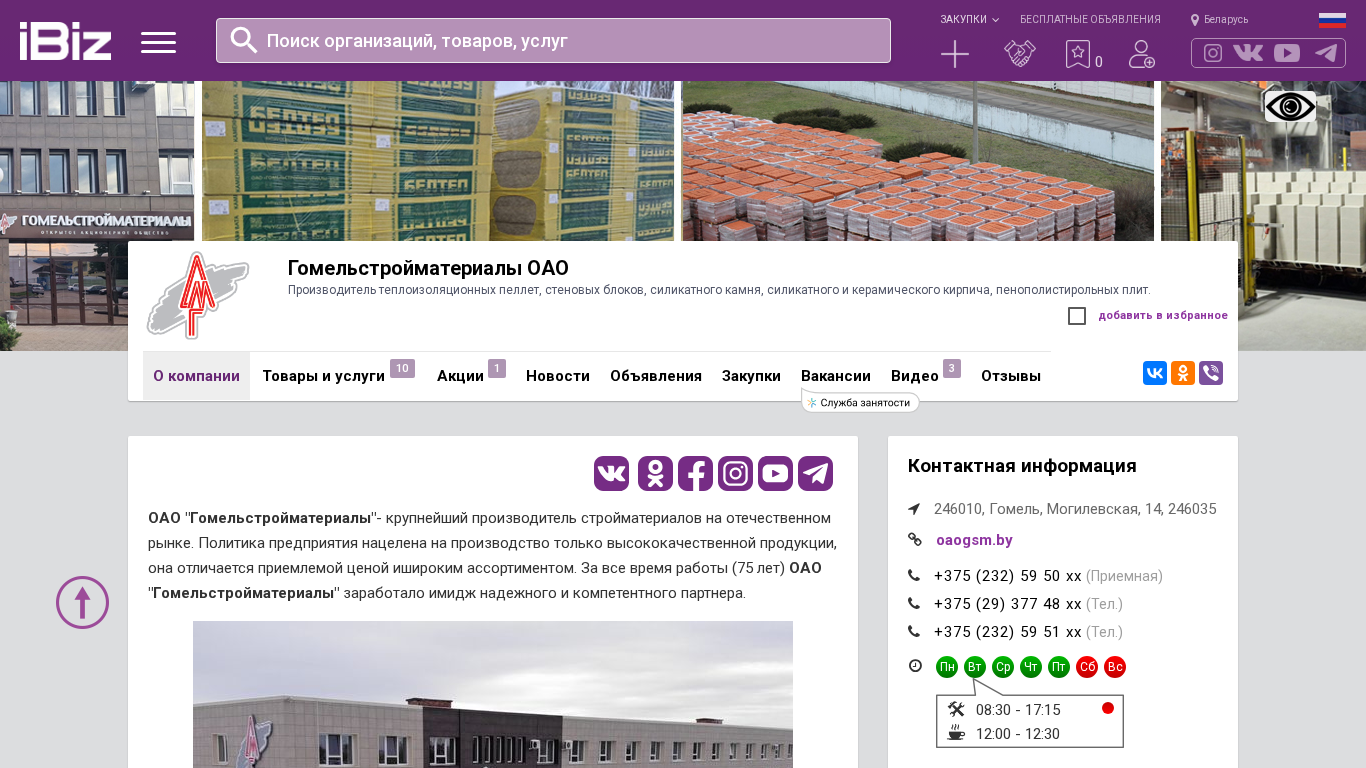Click 'Гомельстройматериалы ОАО' company title

pos(428,268)
